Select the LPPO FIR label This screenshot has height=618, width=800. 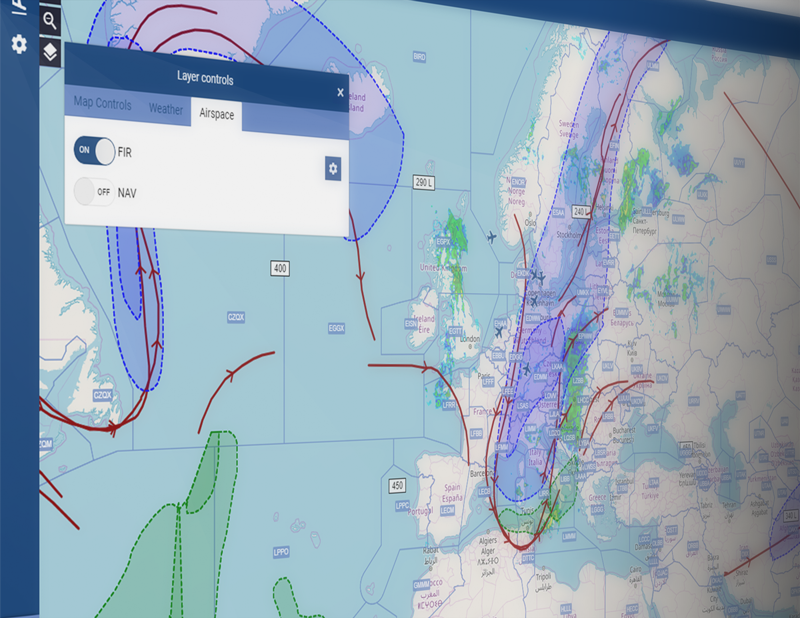coord(281,552)
